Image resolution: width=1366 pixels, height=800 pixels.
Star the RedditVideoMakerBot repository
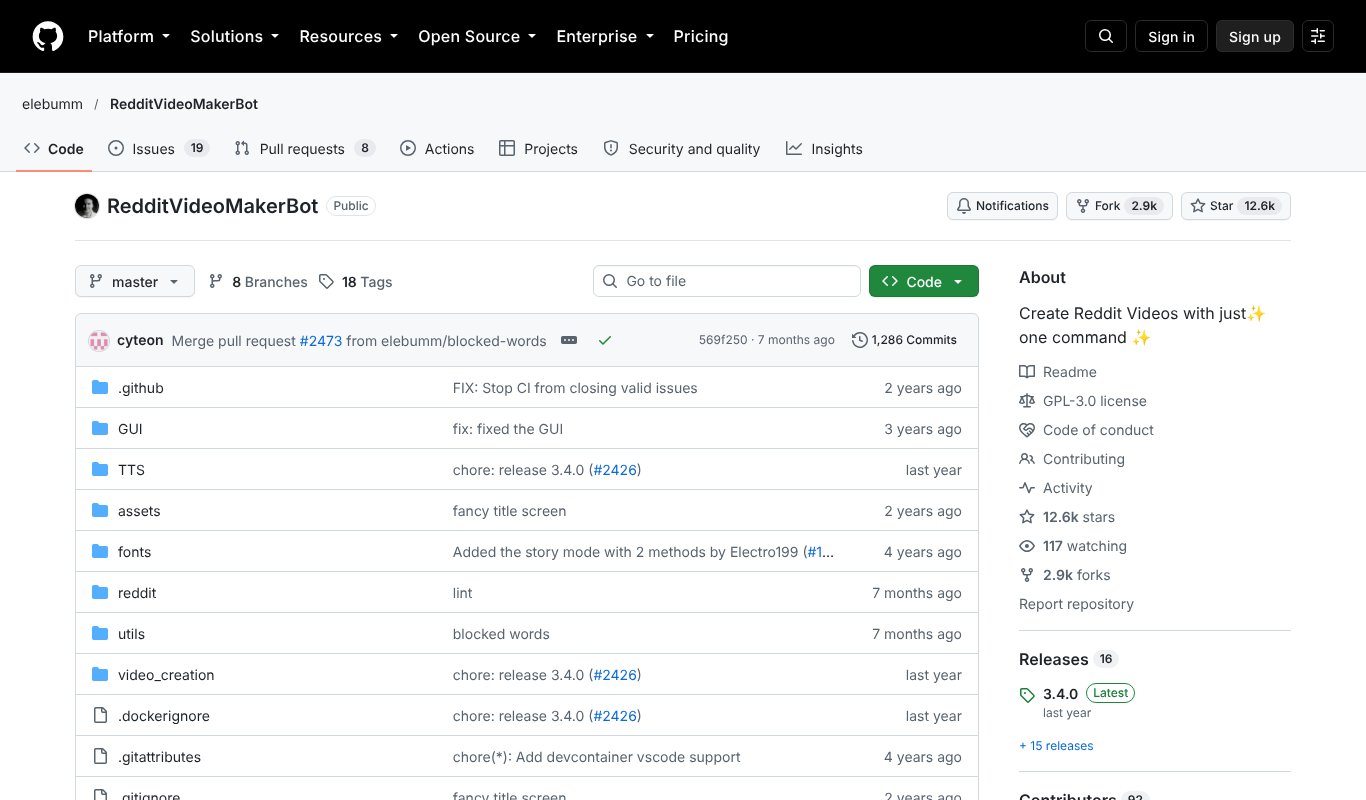point(1236,206)
